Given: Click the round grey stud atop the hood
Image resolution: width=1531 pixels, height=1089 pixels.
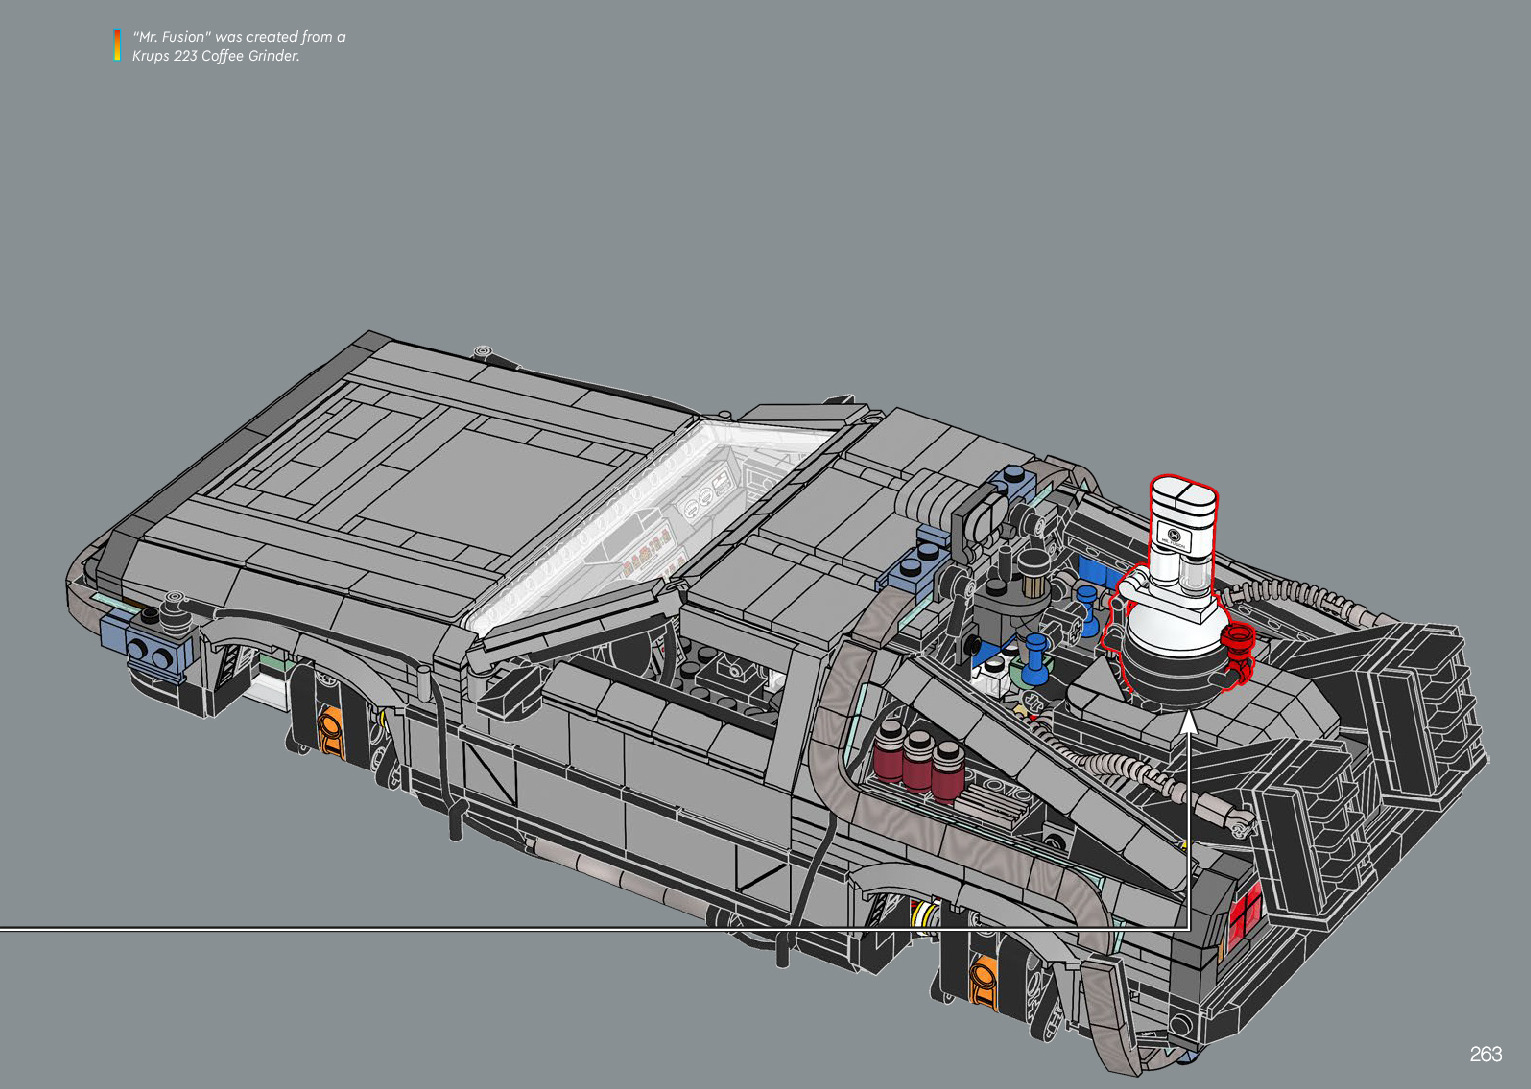Looking at the screenshot, I should click(x=483, y=352).
